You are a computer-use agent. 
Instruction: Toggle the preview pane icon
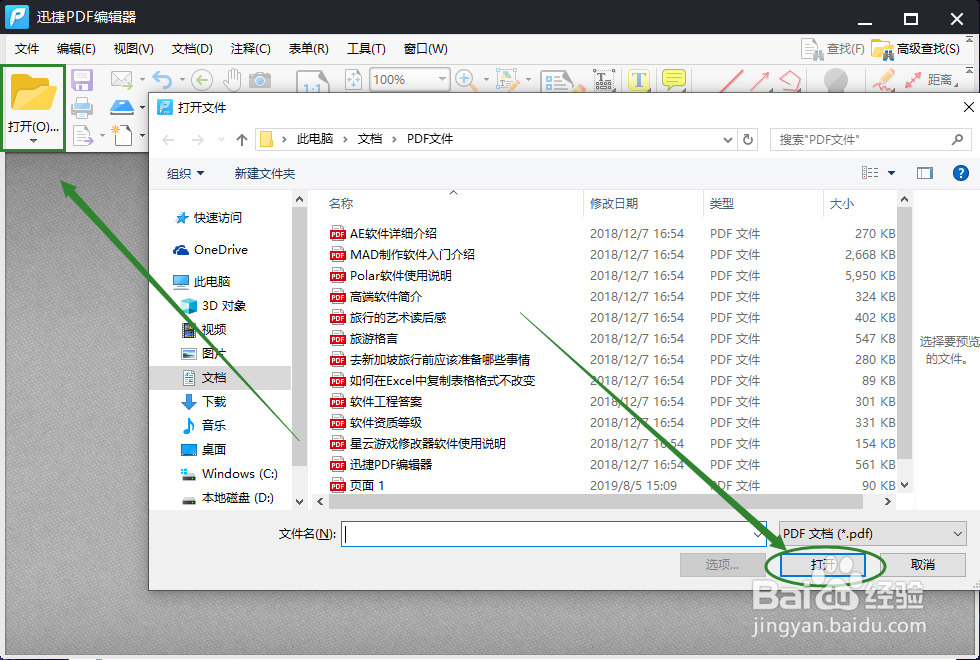[924, 173]
